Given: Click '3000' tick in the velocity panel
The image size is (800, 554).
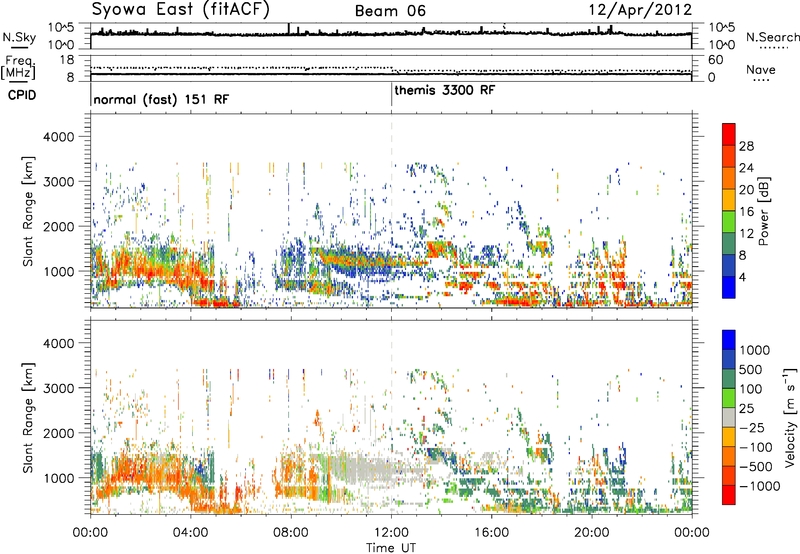Looking at the screenshot, I should pyautogui.click(x=58, y=388).
